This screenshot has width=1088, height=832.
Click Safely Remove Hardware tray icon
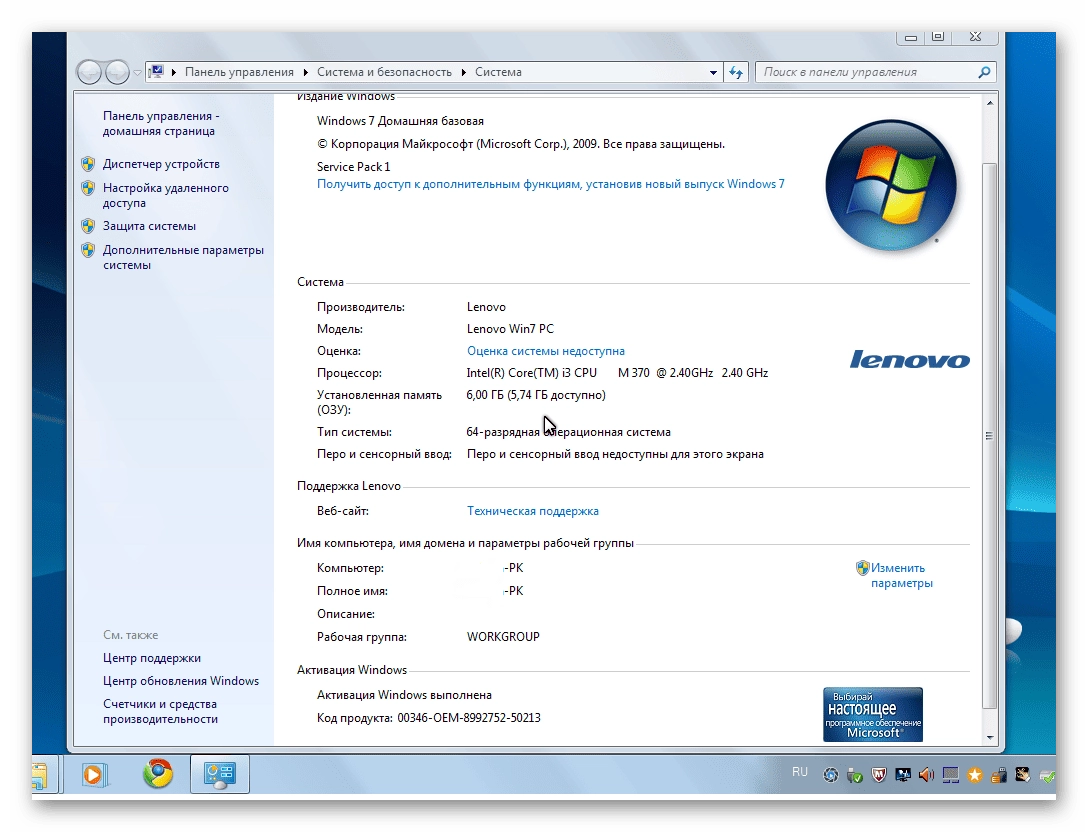(855, 775)
